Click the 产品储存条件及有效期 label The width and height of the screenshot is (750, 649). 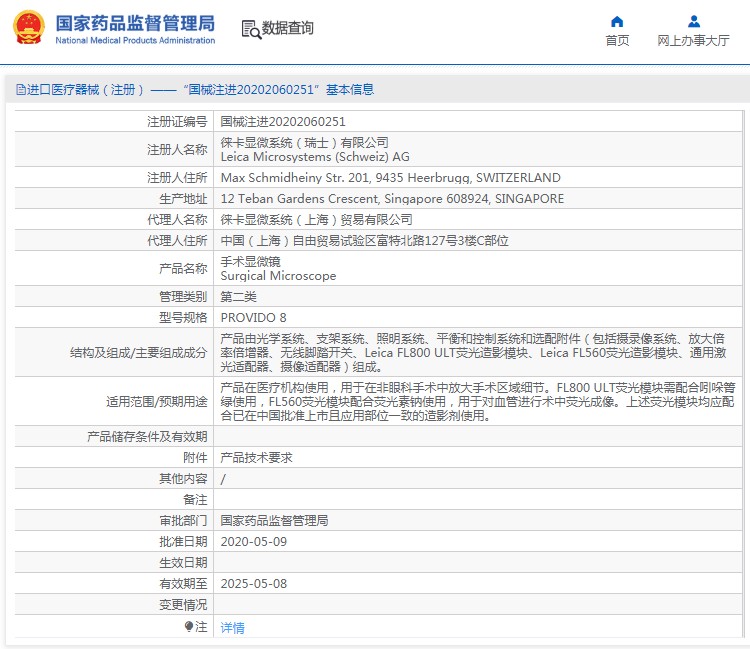(x=147, y=437)
